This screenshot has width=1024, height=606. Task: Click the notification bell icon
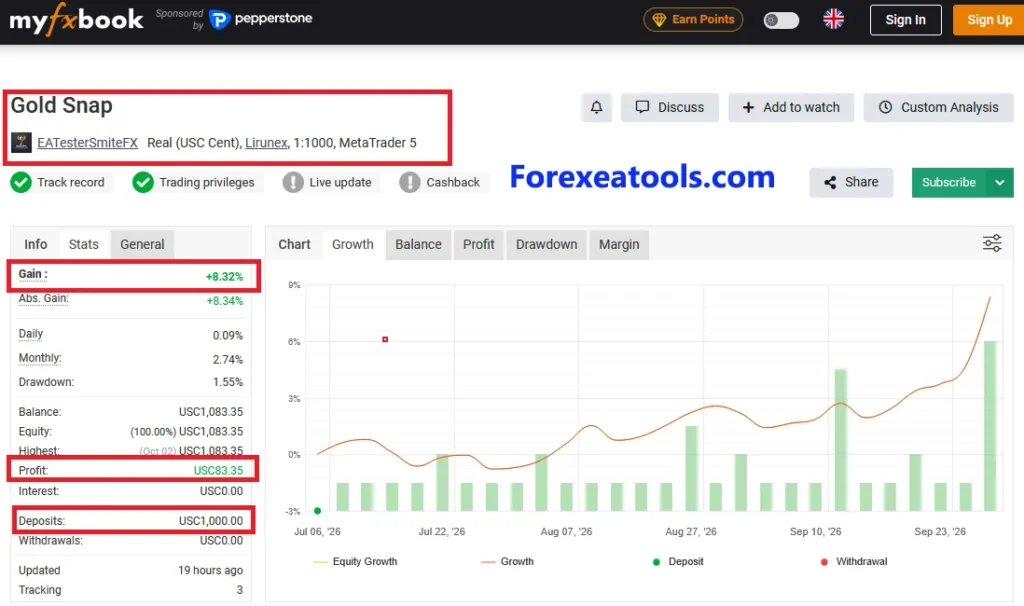(x=596, y=107)
